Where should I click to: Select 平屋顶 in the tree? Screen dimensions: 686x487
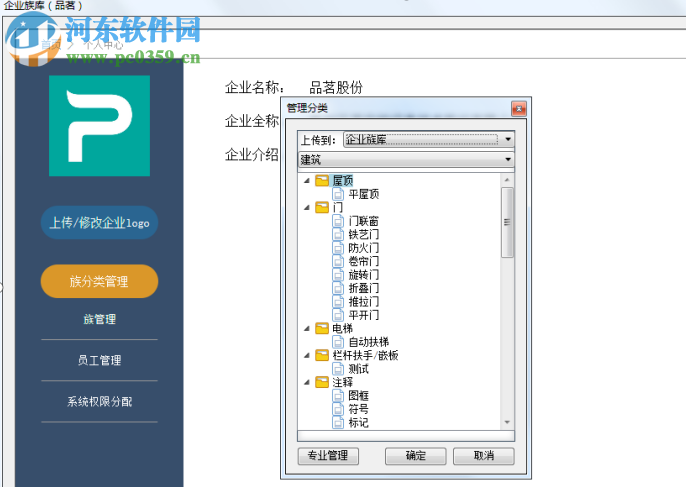click(x=364, y=194)
